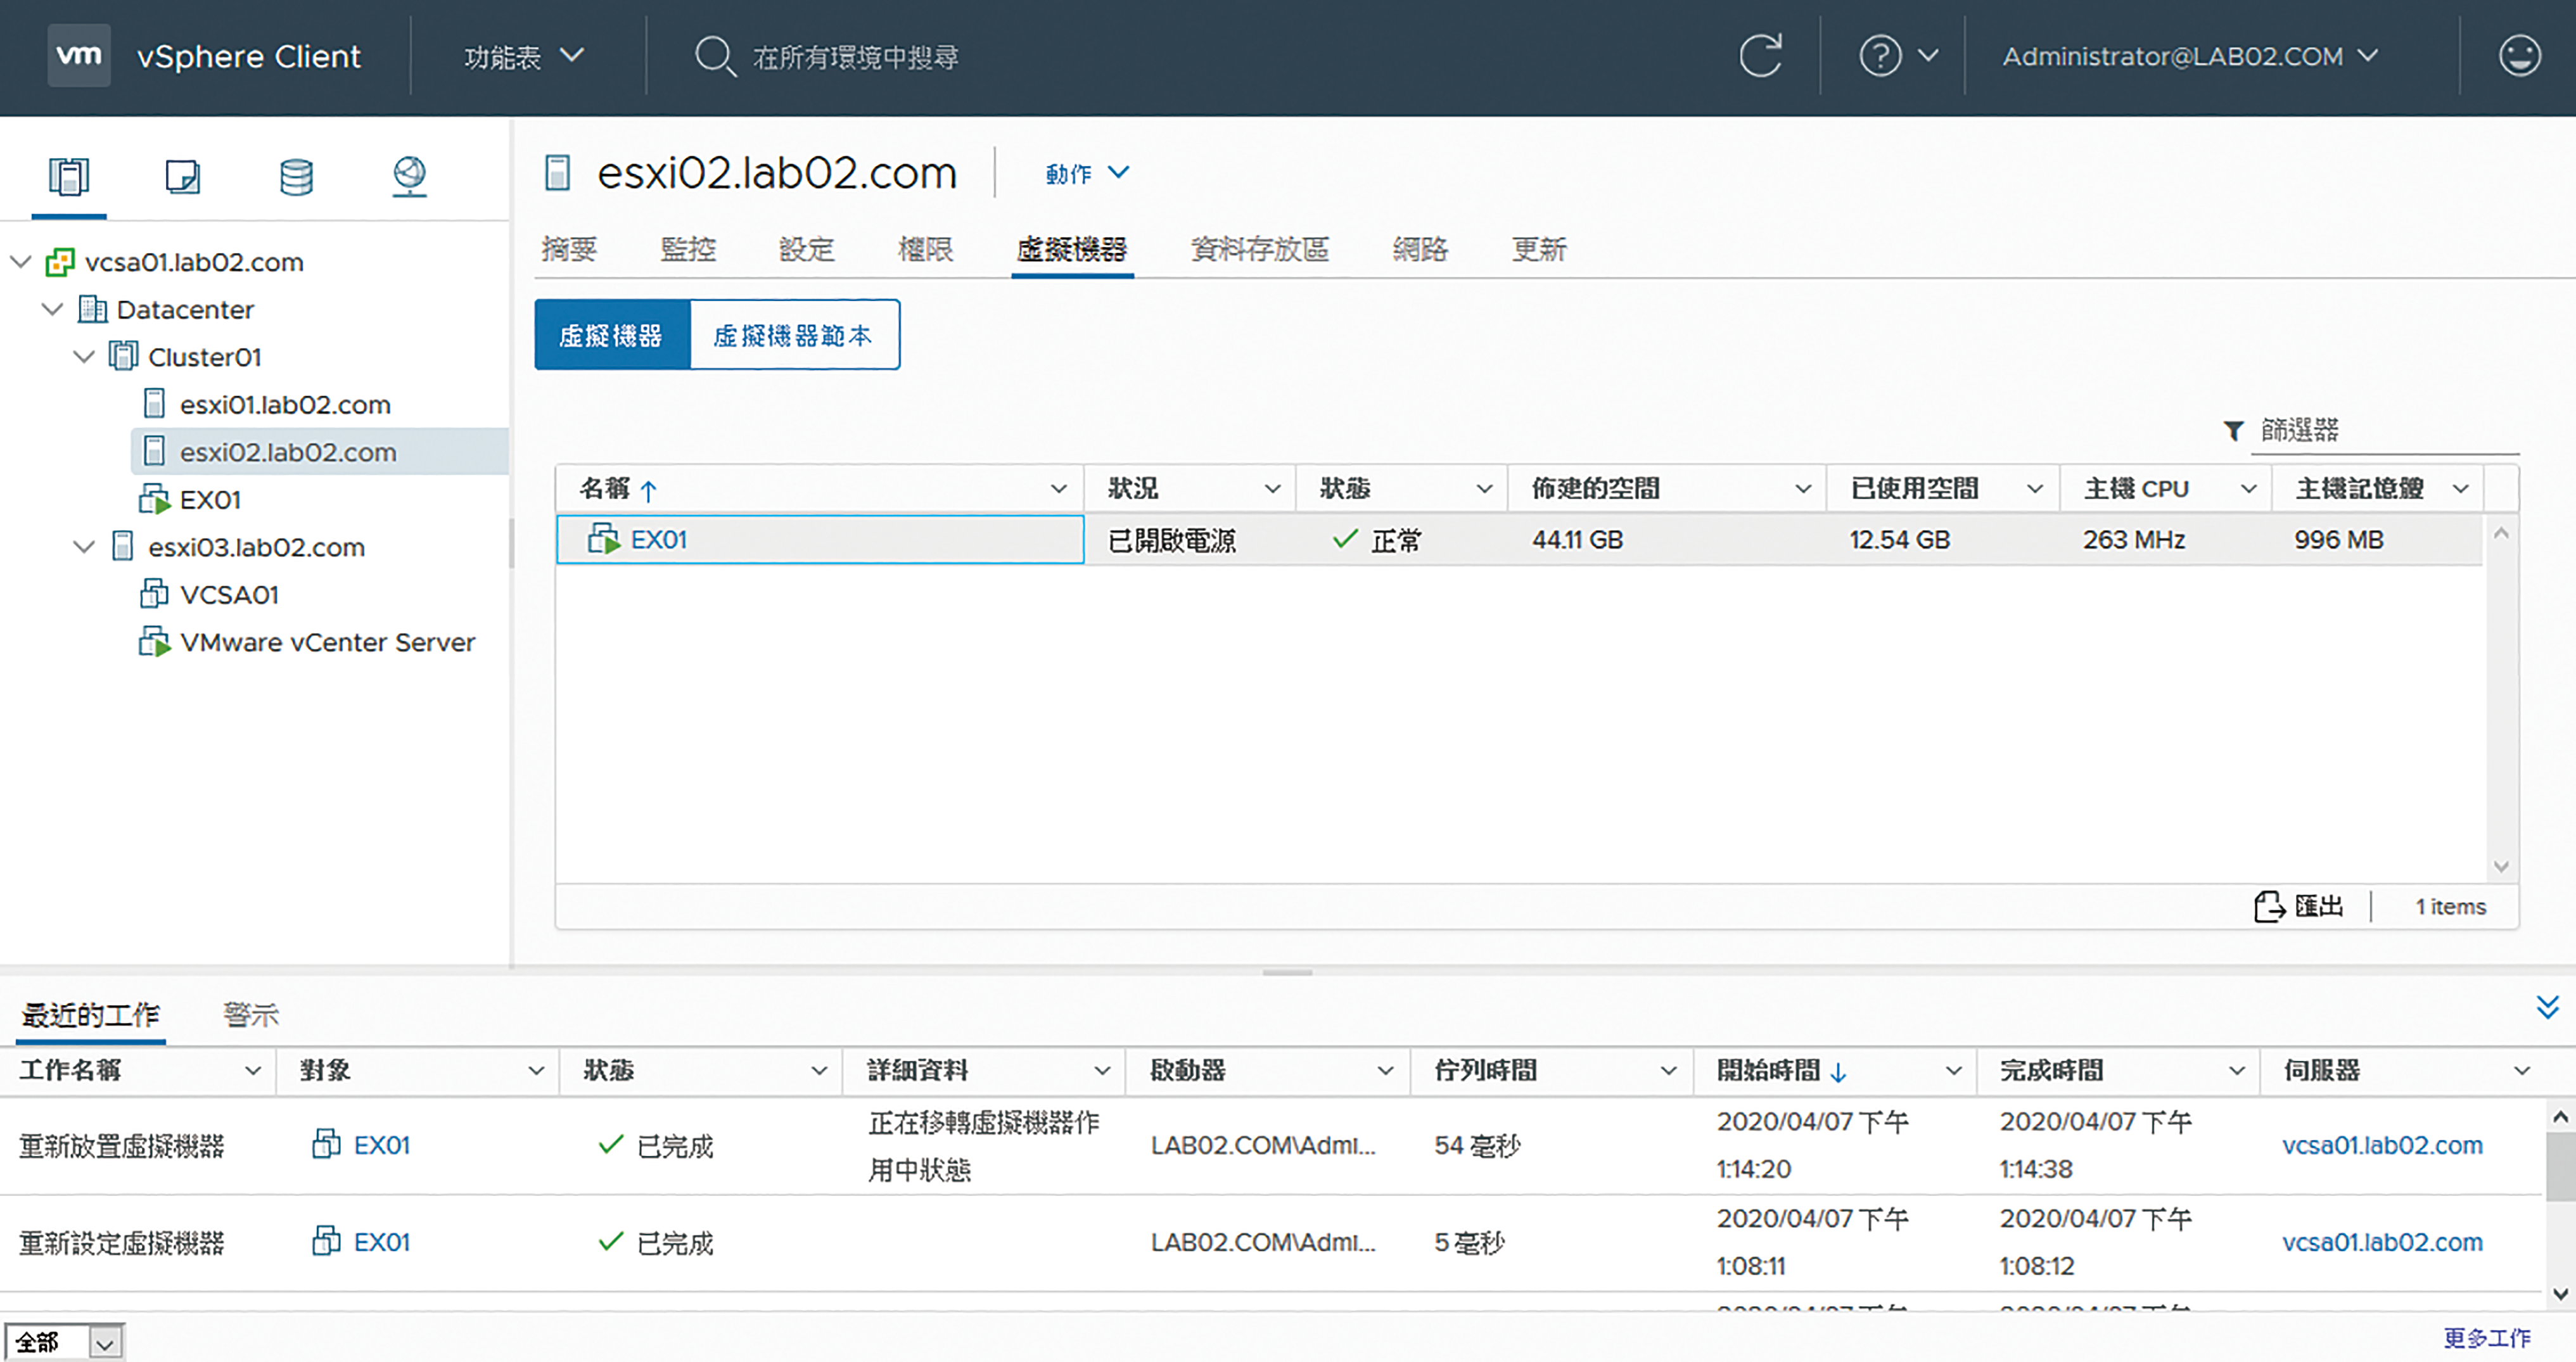Switch to the 最近的工作 tab
2576x1362 pixels.
[91, 1015]
